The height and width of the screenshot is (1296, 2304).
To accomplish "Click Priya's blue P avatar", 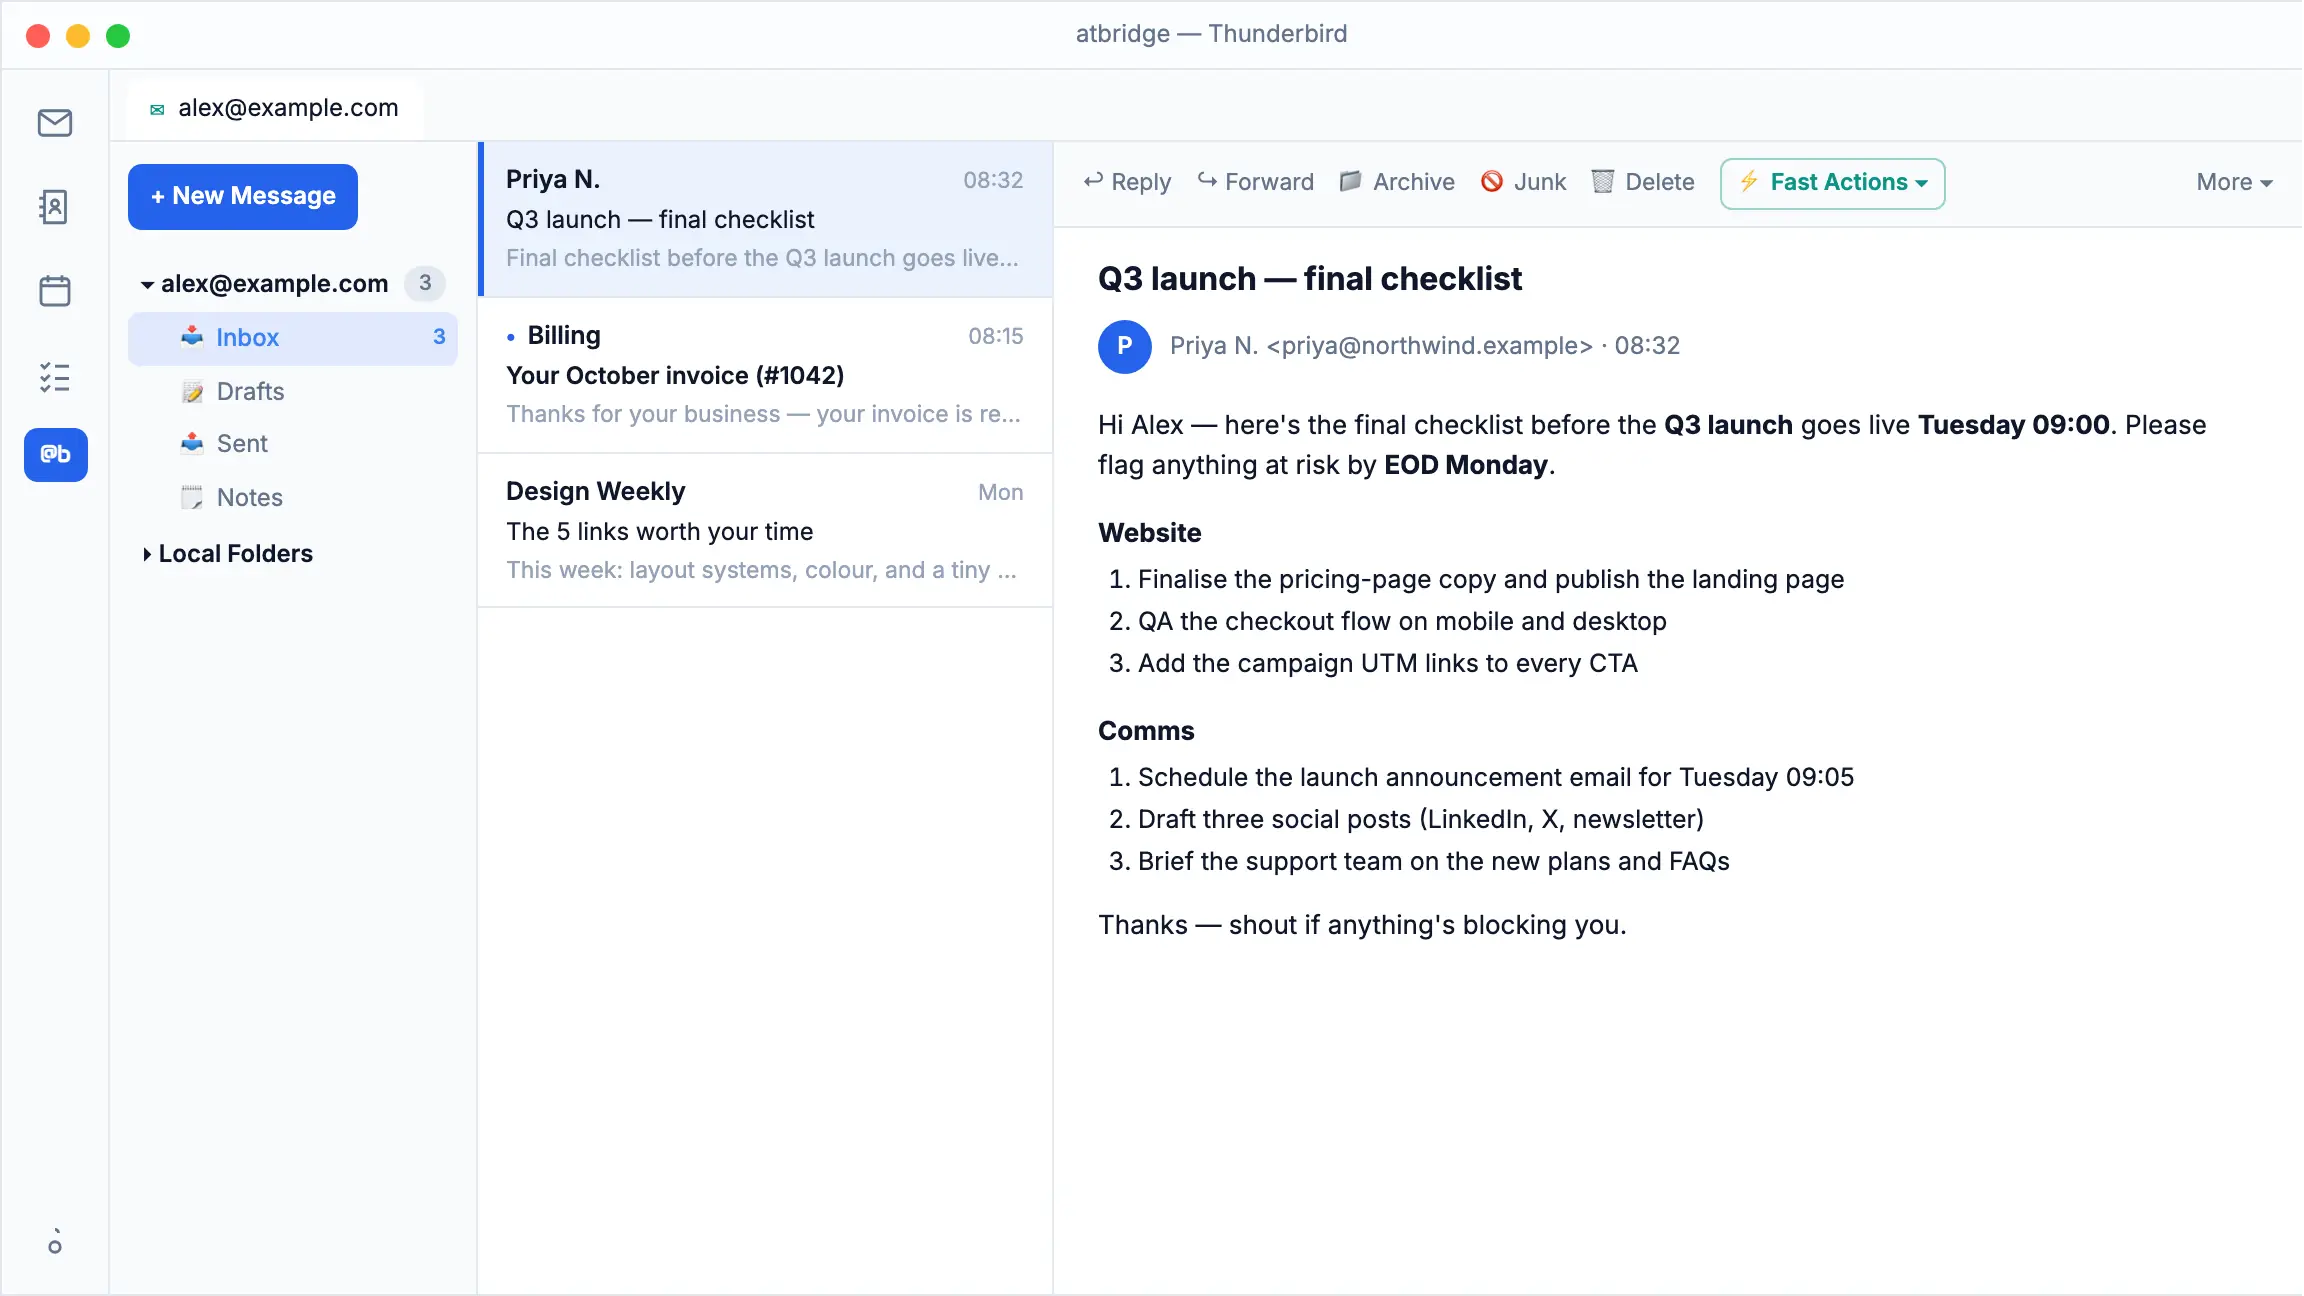I will [1125, 346].
